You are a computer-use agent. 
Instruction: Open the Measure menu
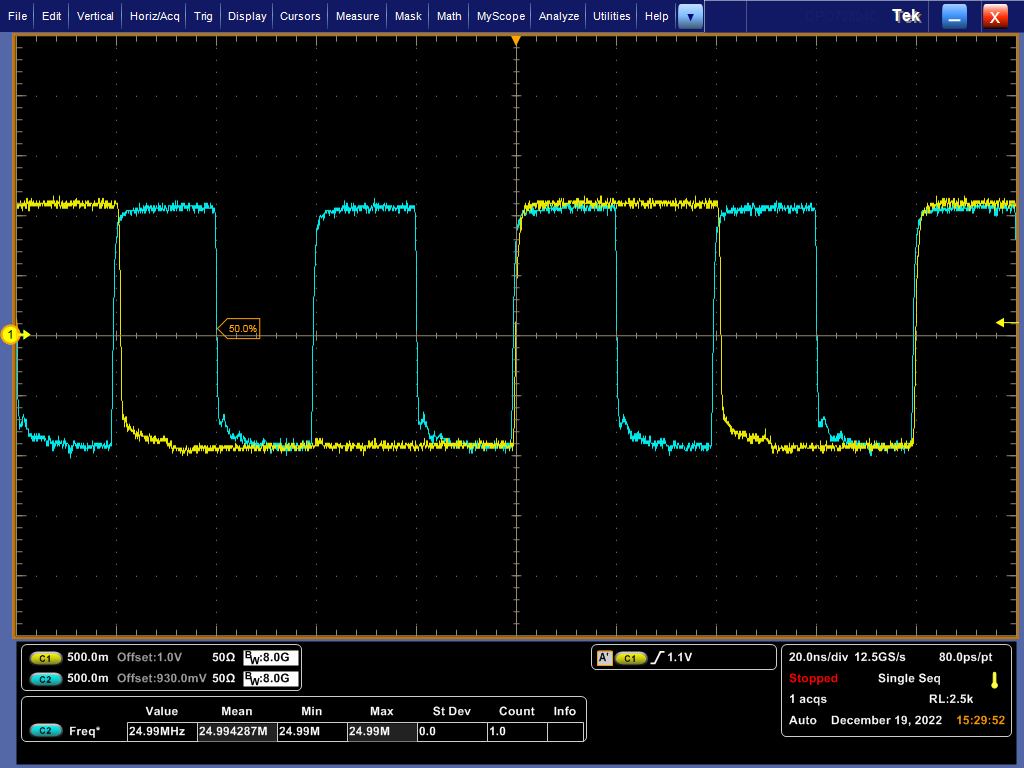pyautogui.click(x=359, y=15)
